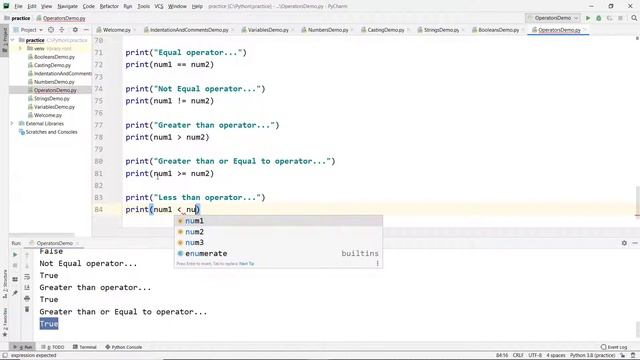
Task: Open Project panel settings gear
Action: coord(75,30)
